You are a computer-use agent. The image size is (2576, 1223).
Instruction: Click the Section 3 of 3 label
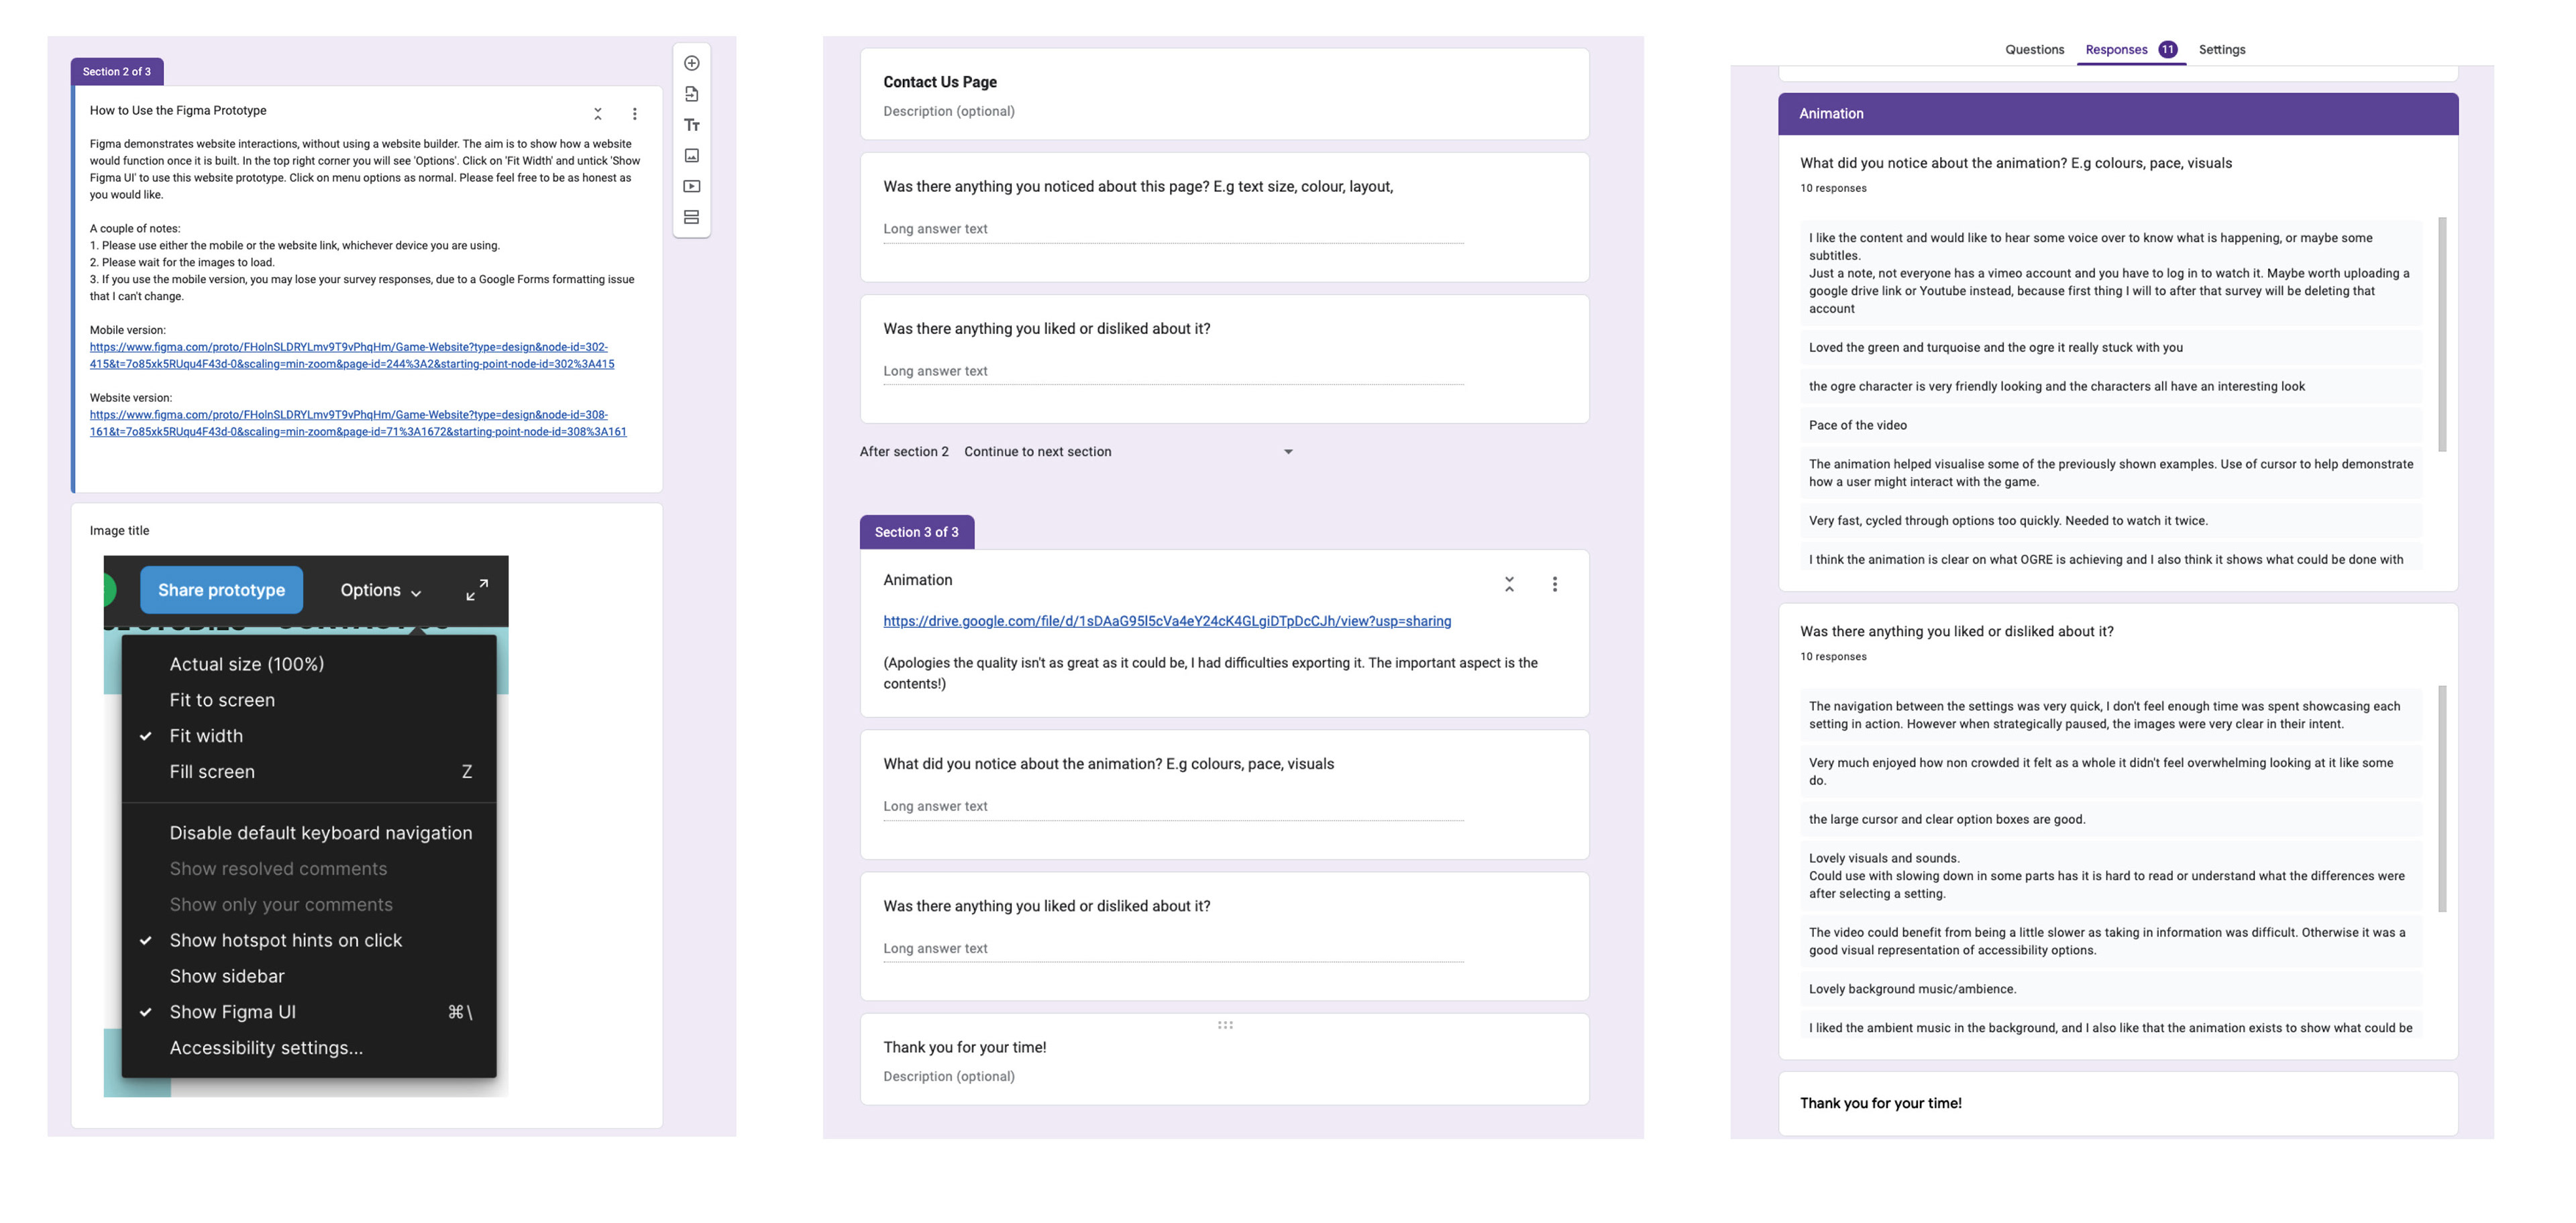(x=916, y=532)
